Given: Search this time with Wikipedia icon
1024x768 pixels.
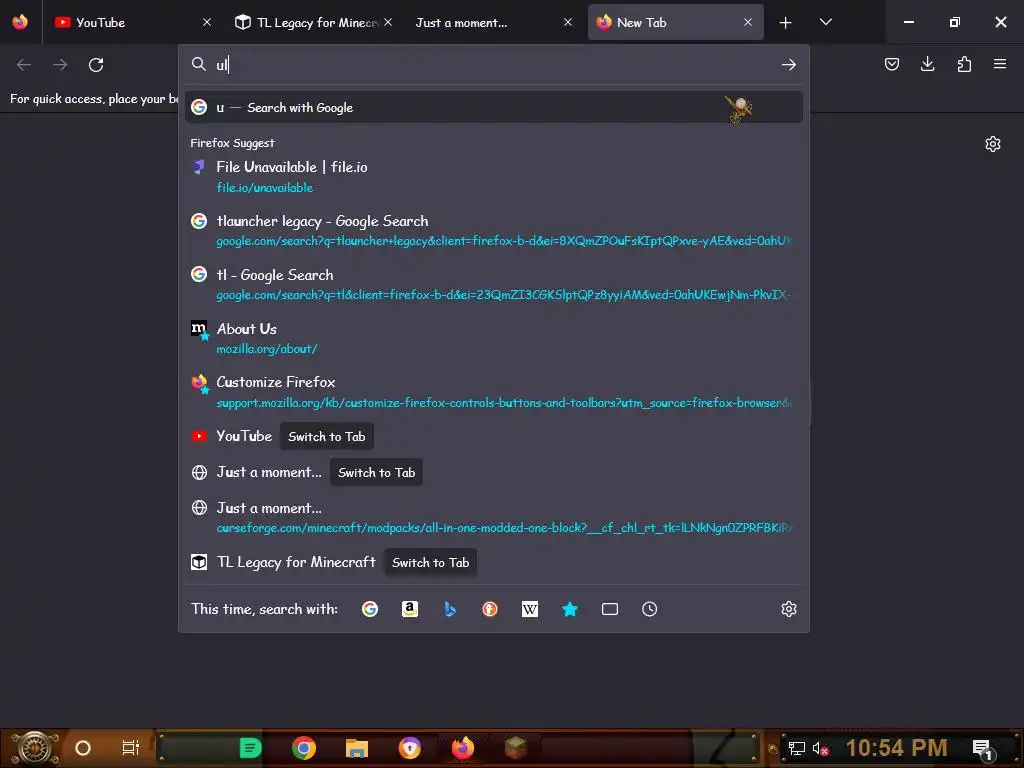Looking at the screenshot, I should pyautogui.click(x=530, y=609).
